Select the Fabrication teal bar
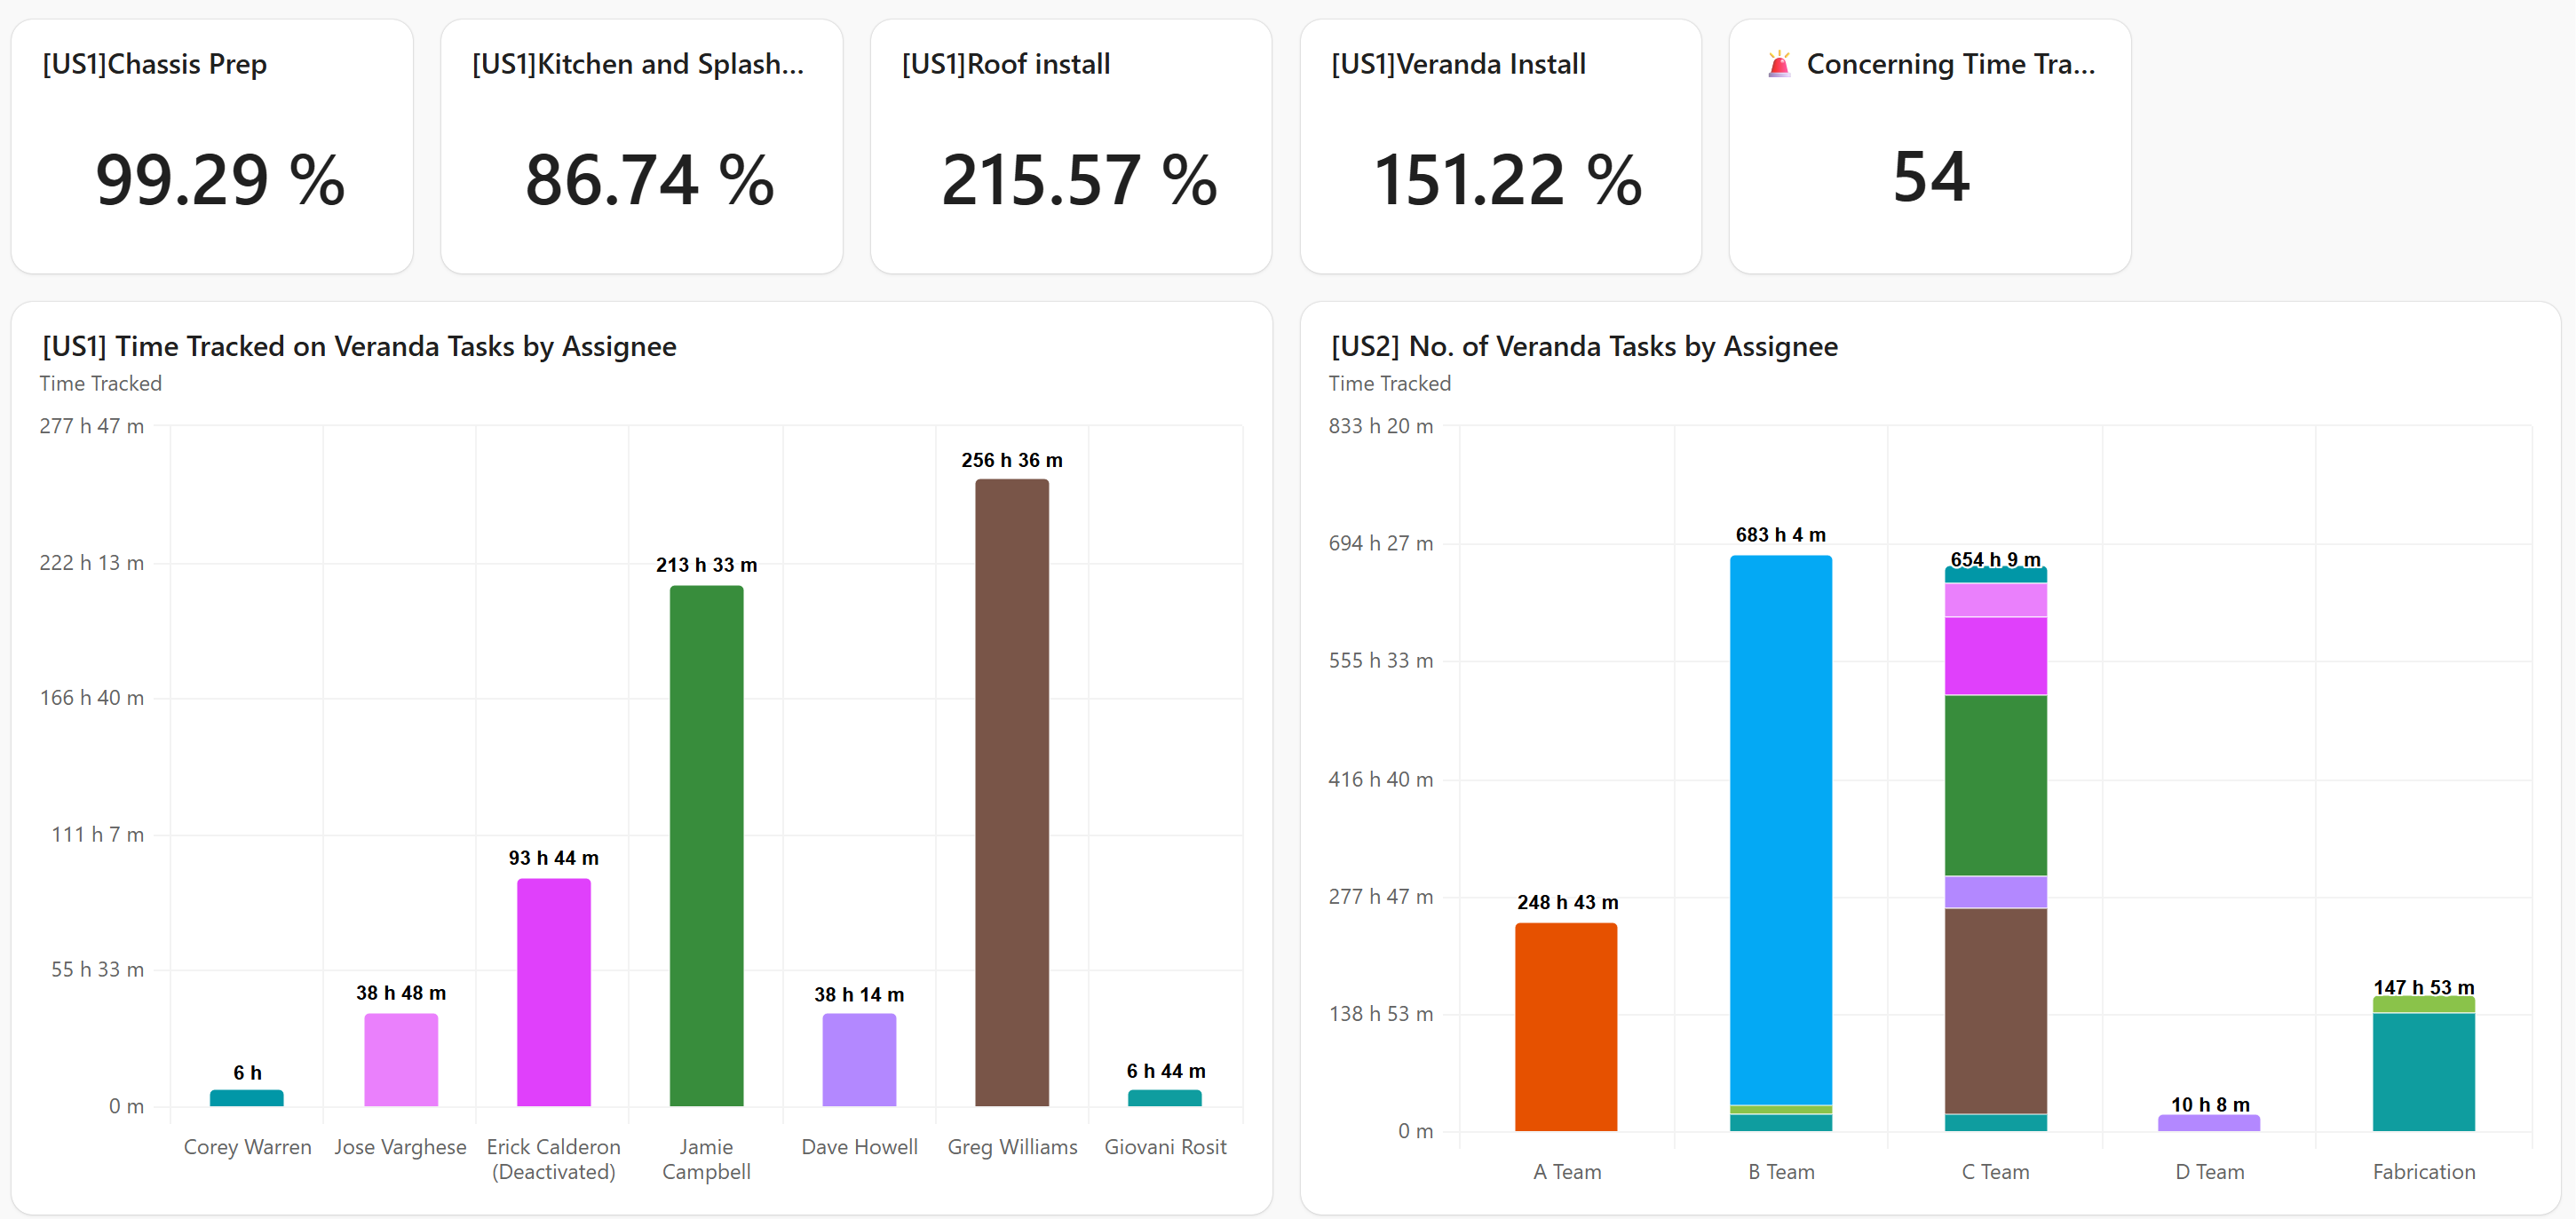 click(2423, 1070)
